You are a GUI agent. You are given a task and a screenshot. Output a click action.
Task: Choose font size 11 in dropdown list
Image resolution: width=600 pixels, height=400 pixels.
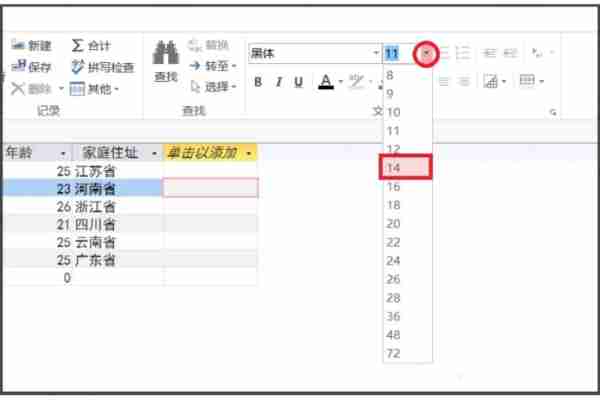(408, 131)
